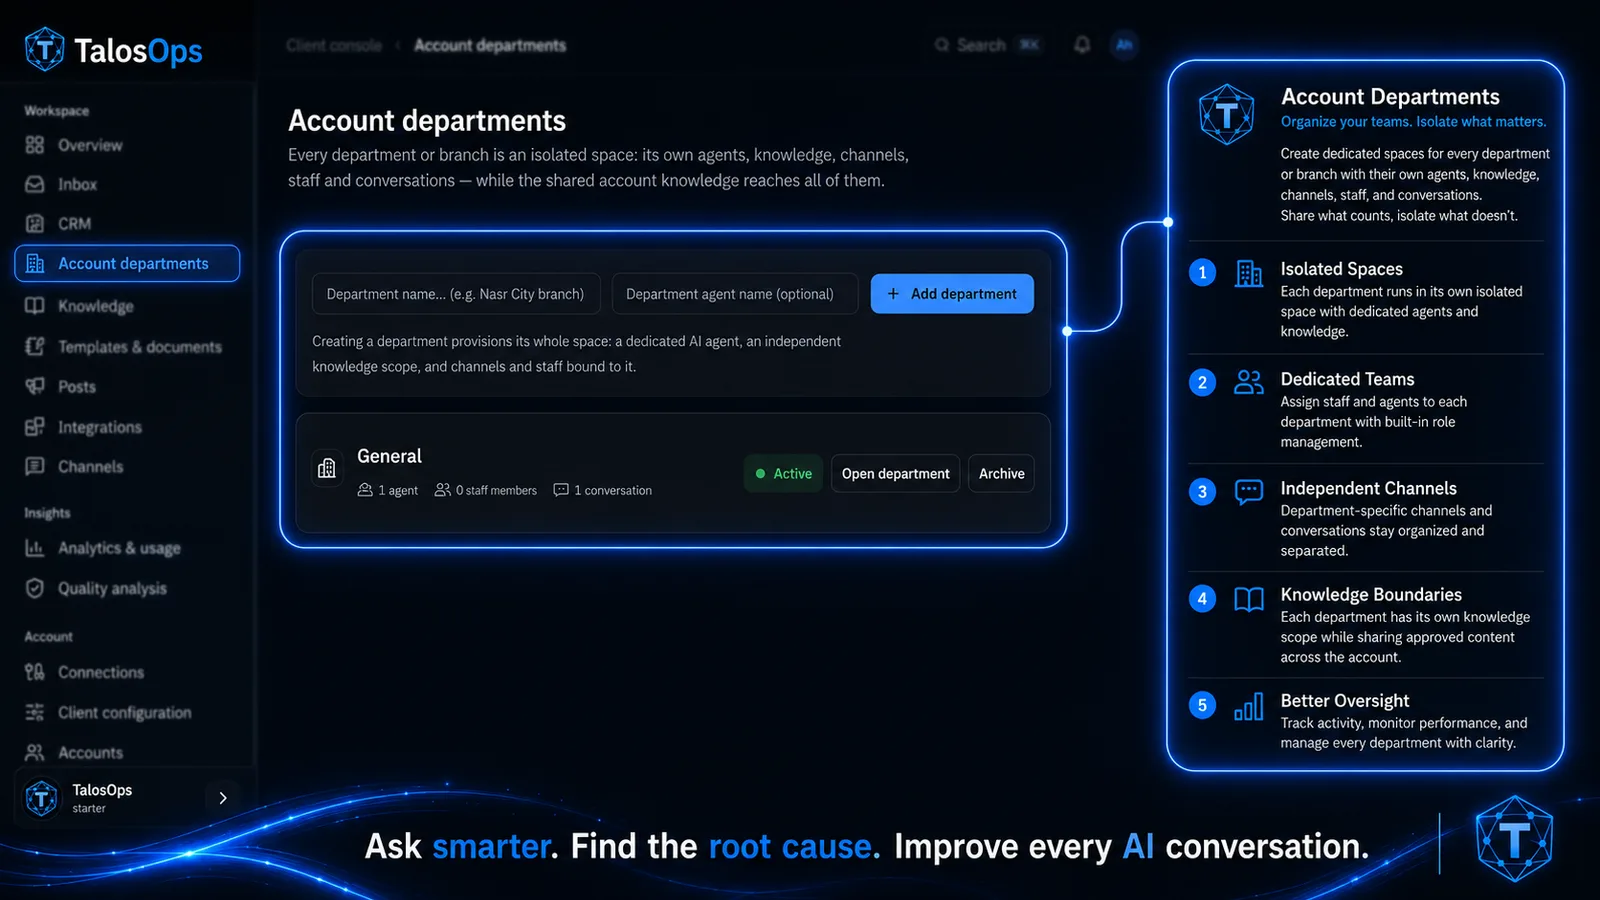Click the "General" department name
The height and width of the screenshot is (900, 1600).
[389, 456]
